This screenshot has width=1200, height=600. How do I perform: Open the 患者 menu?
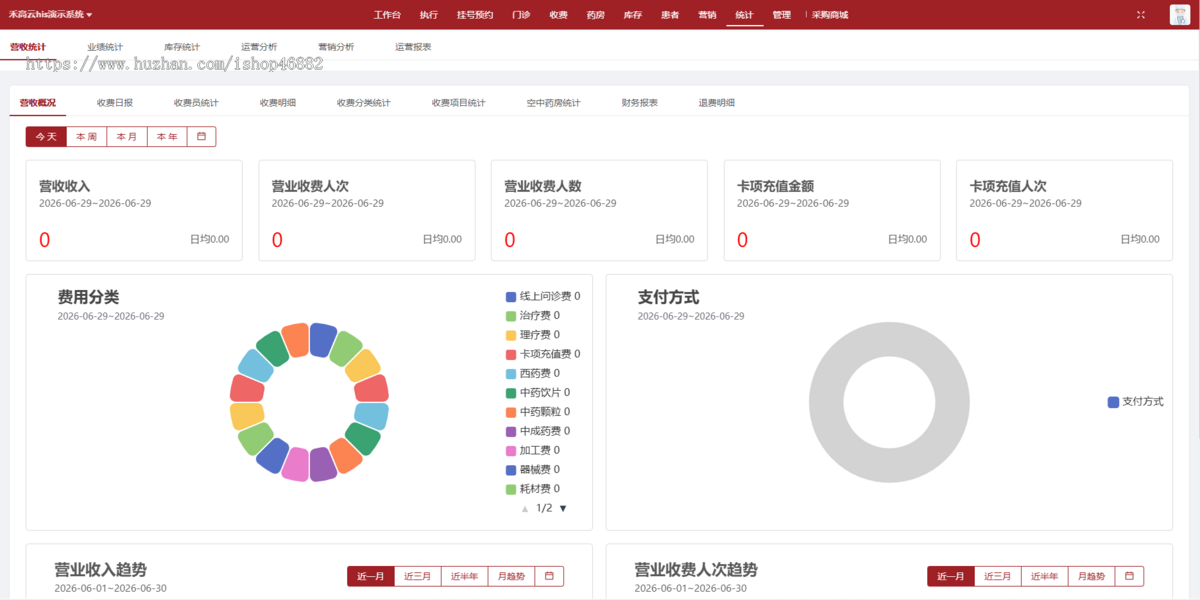click(670, 15)
